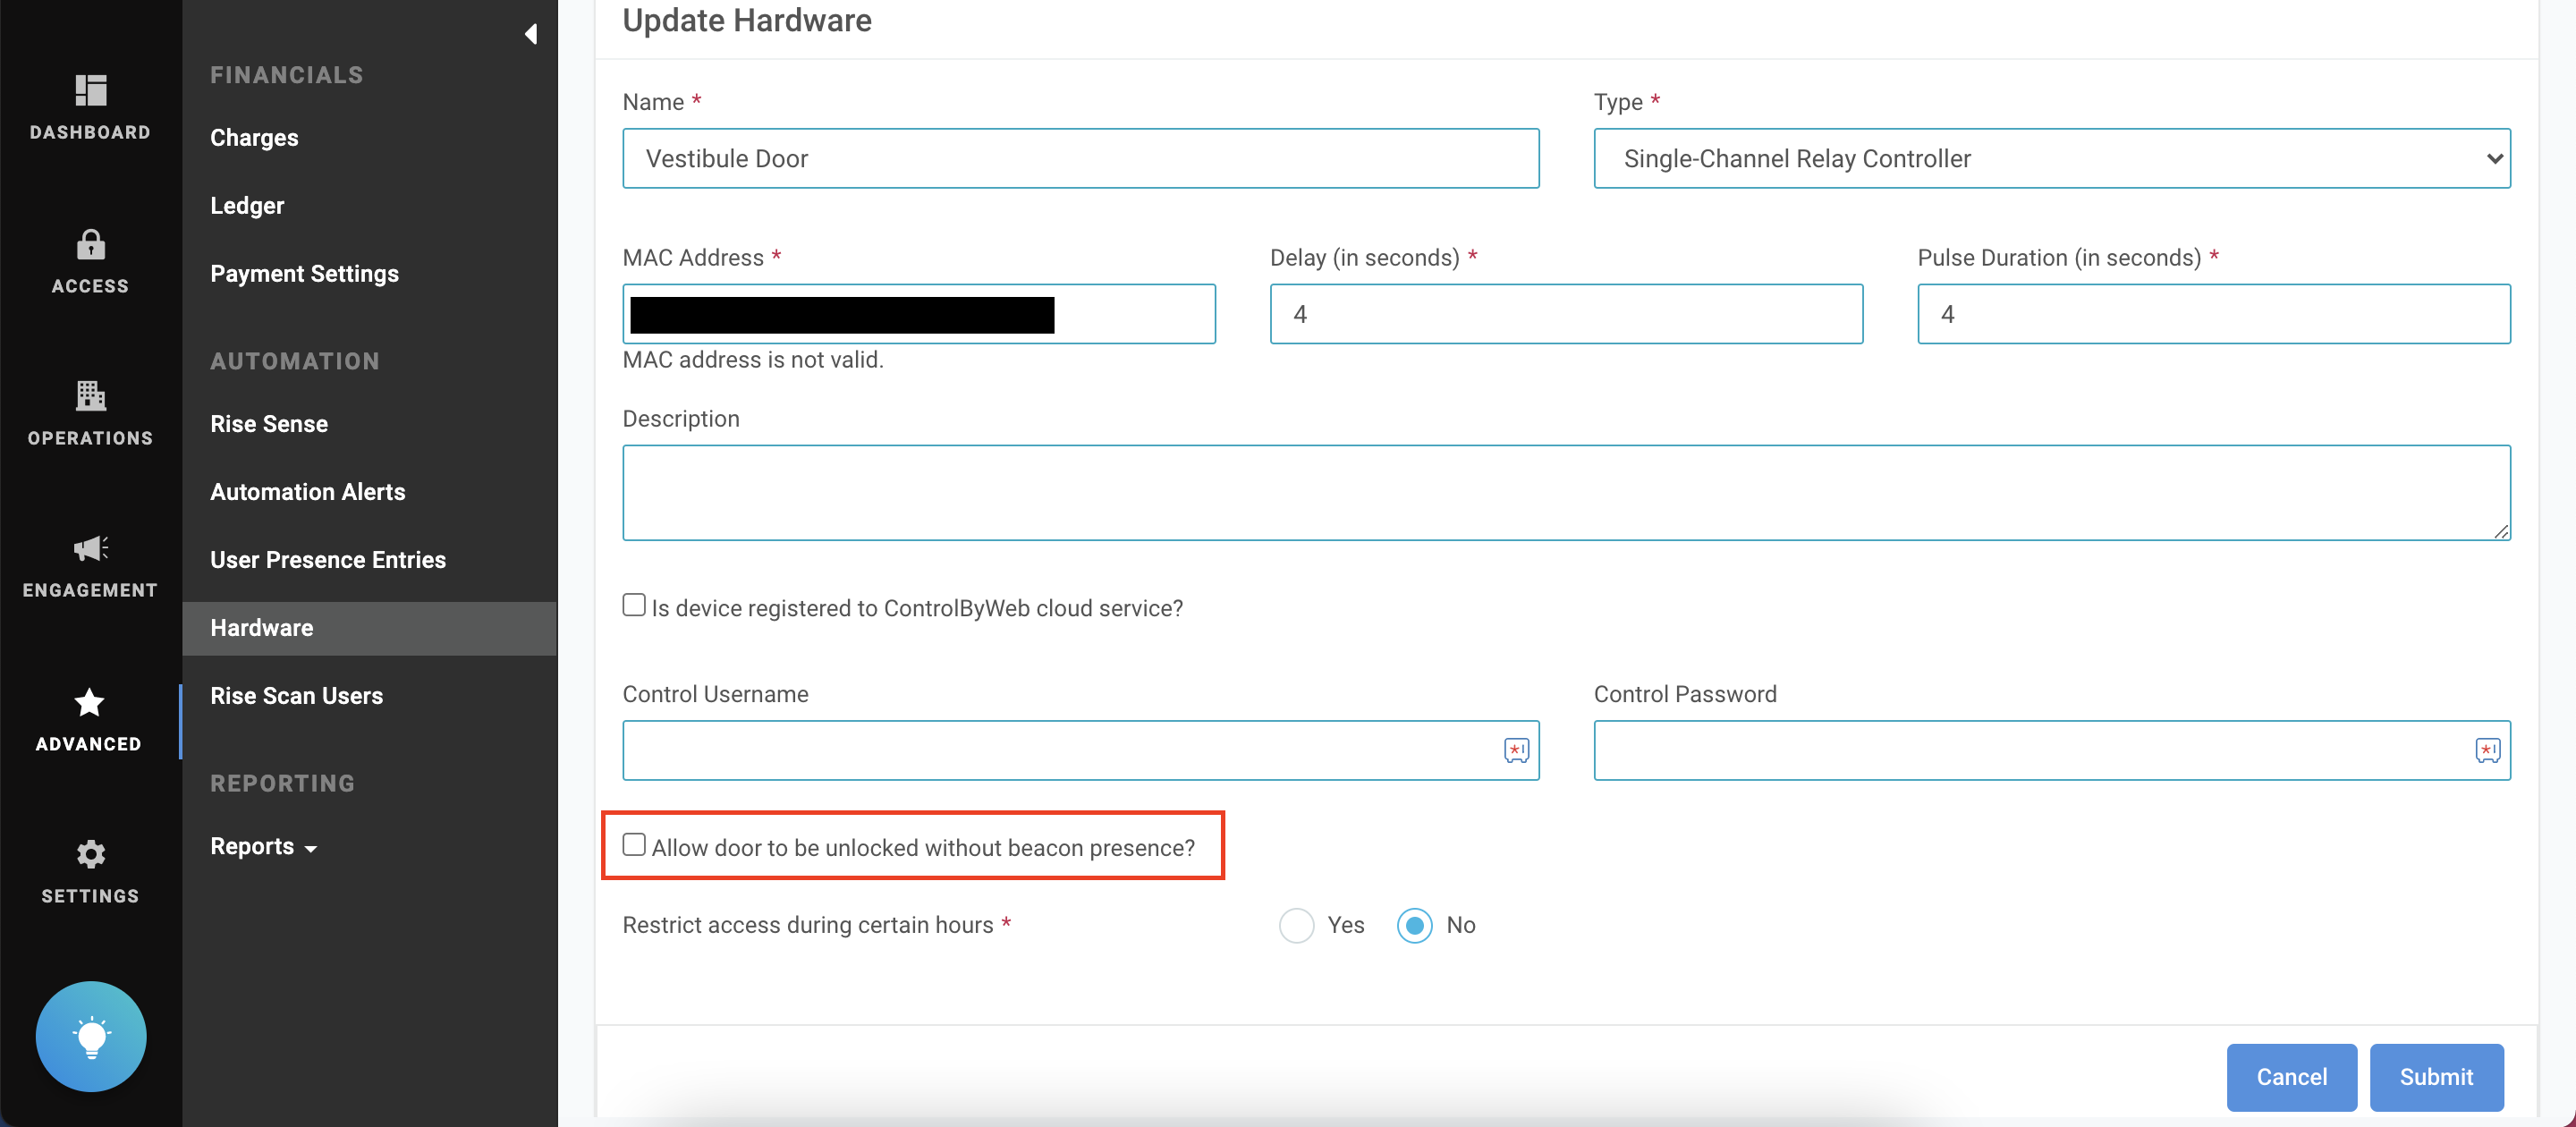Open User Presence Entries
This screenshot has height=1127, width=2576.
[x=328, y=559]
